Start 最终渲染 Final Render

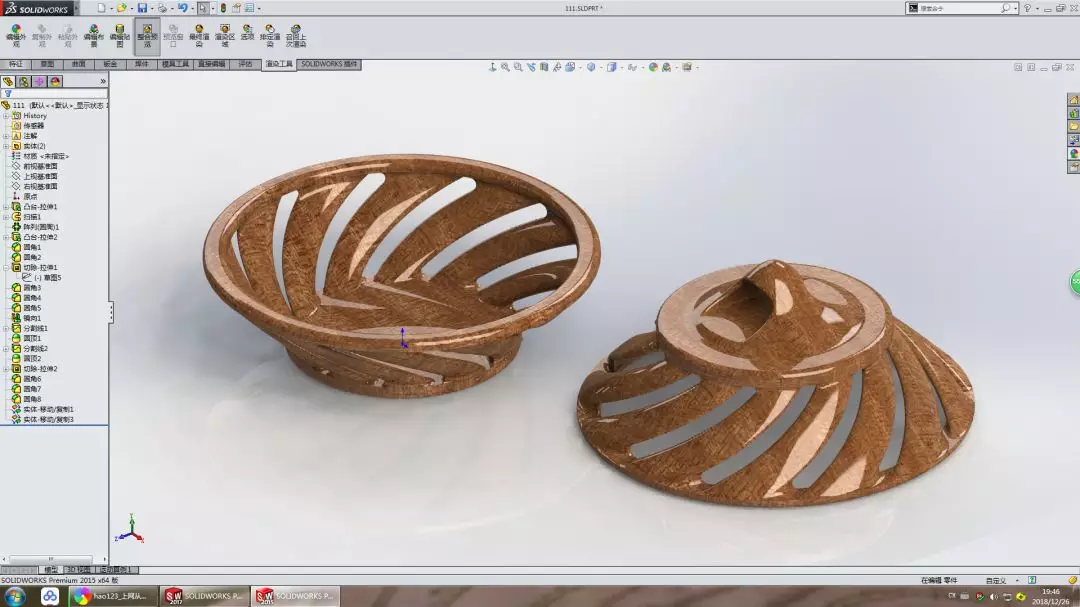pyautogui.click(x=199, y=36)
